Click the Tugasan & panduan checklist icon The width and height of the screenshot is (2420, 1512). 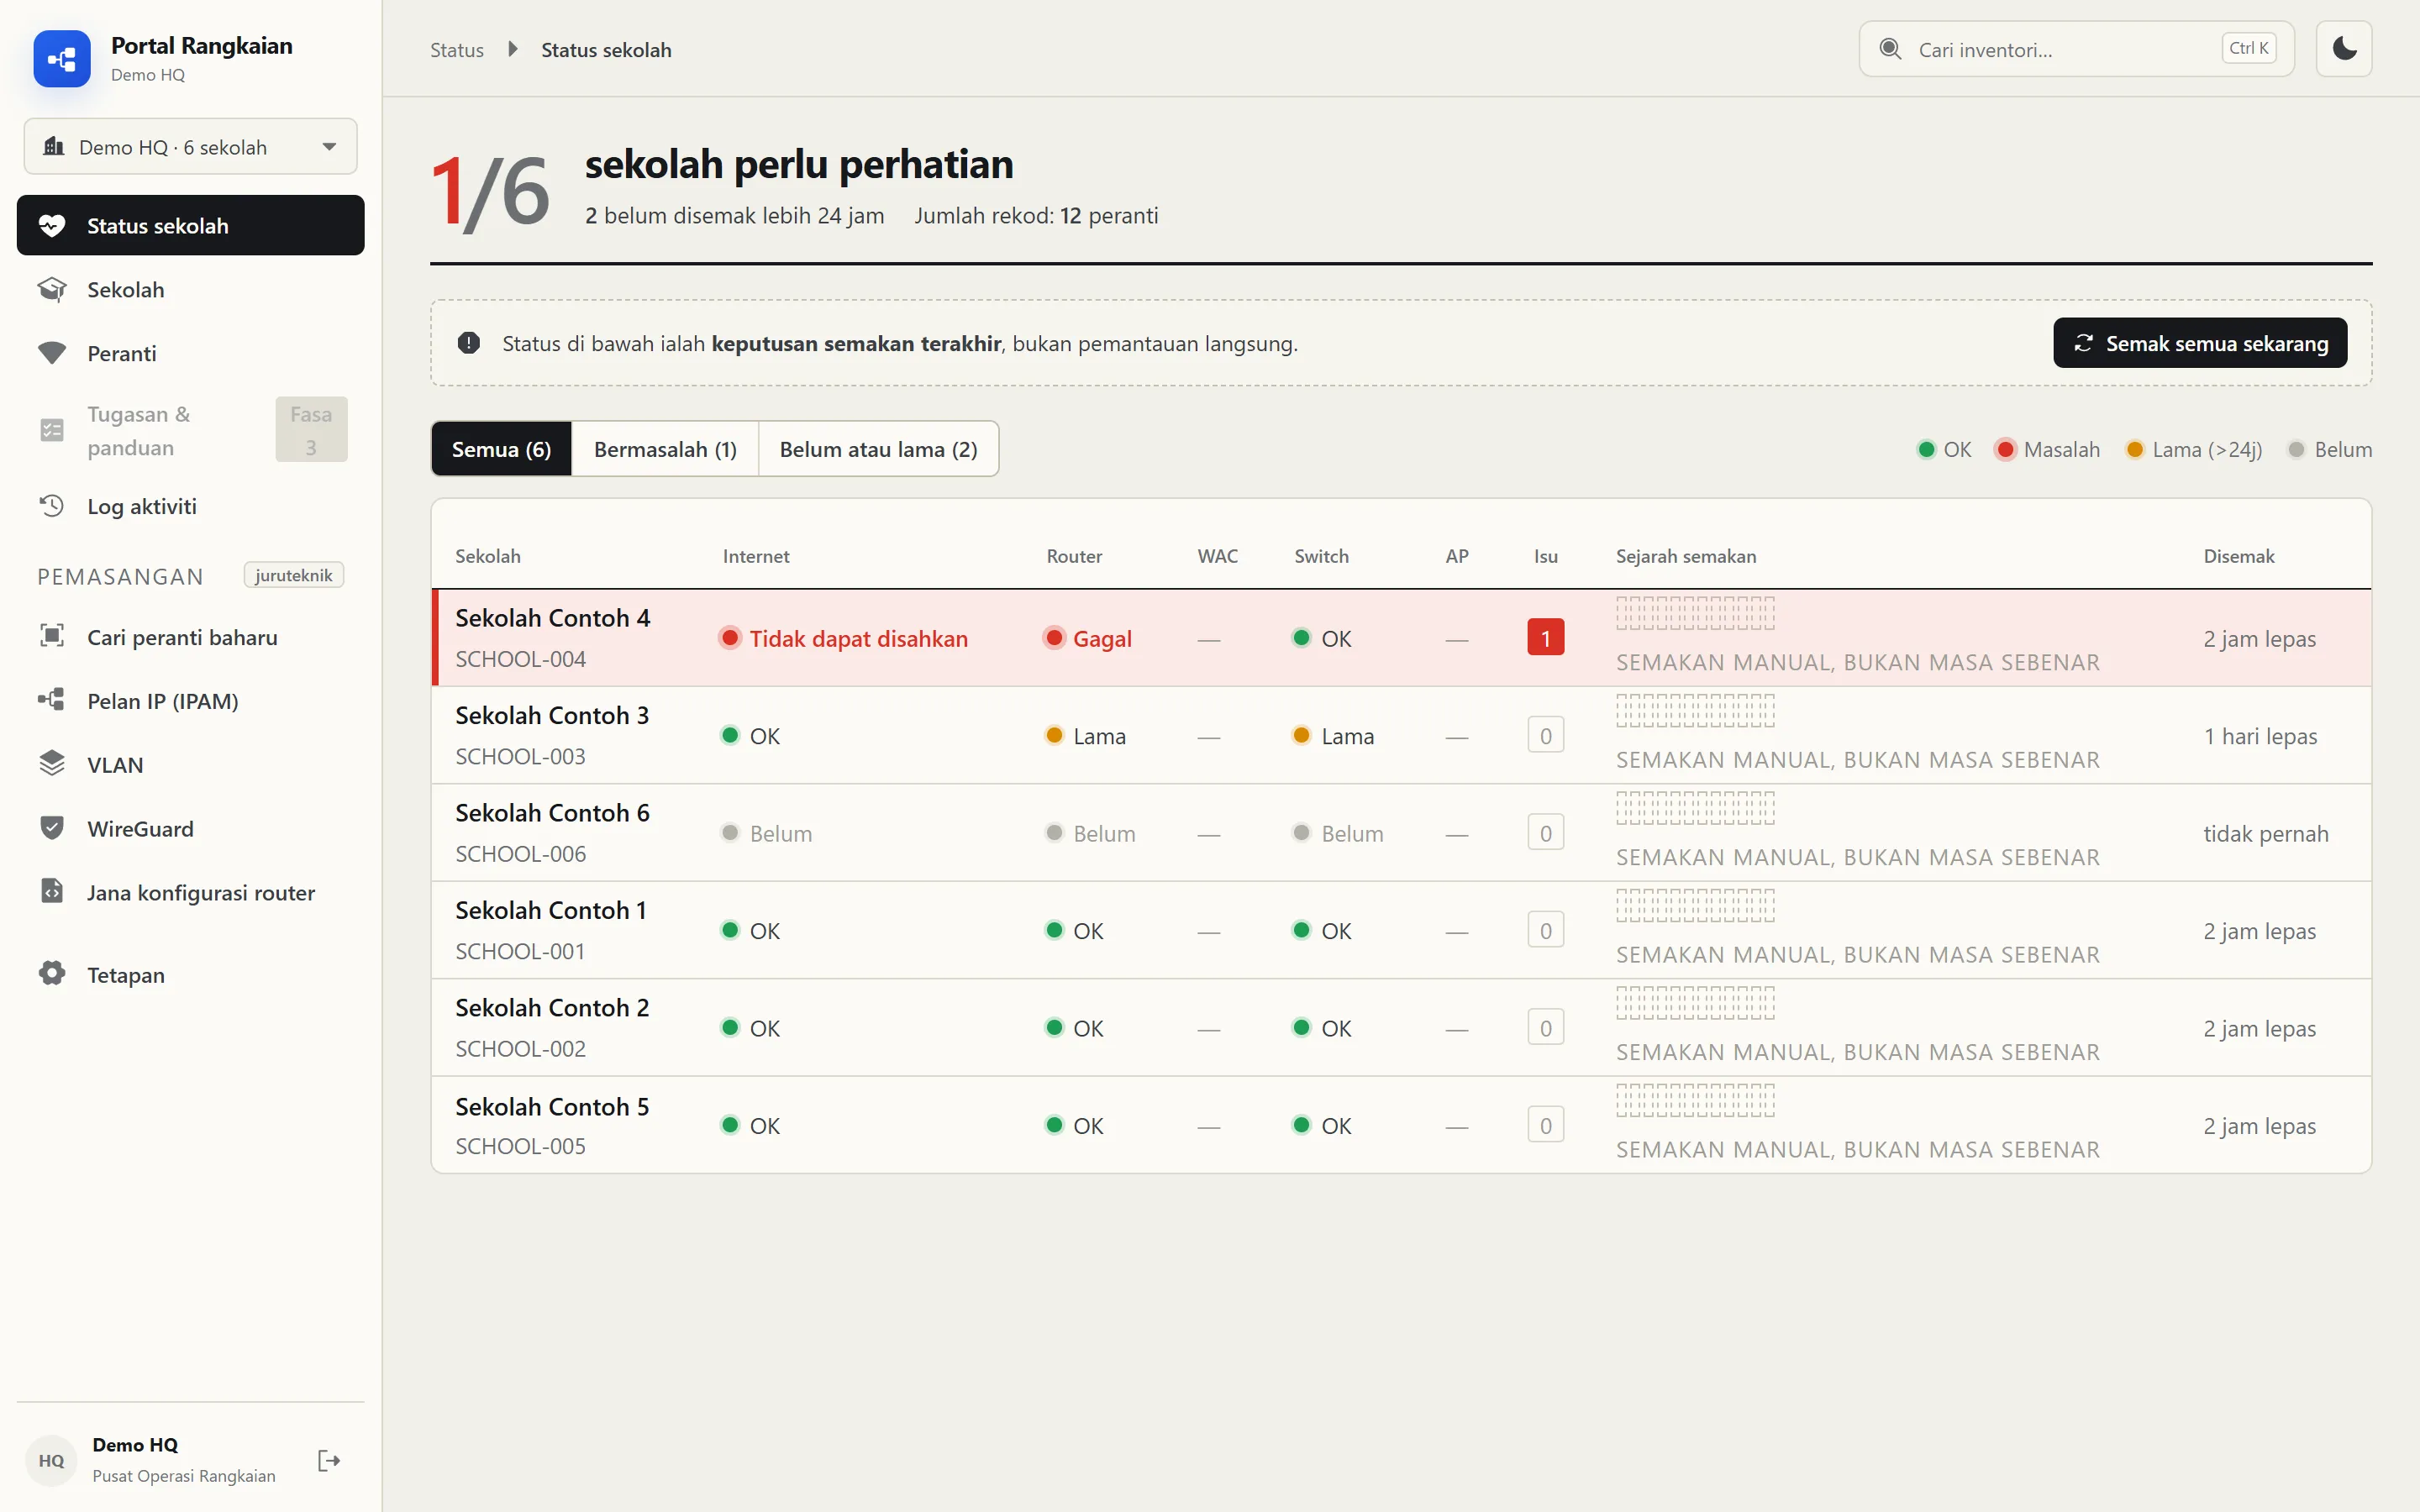pos(52,431)
